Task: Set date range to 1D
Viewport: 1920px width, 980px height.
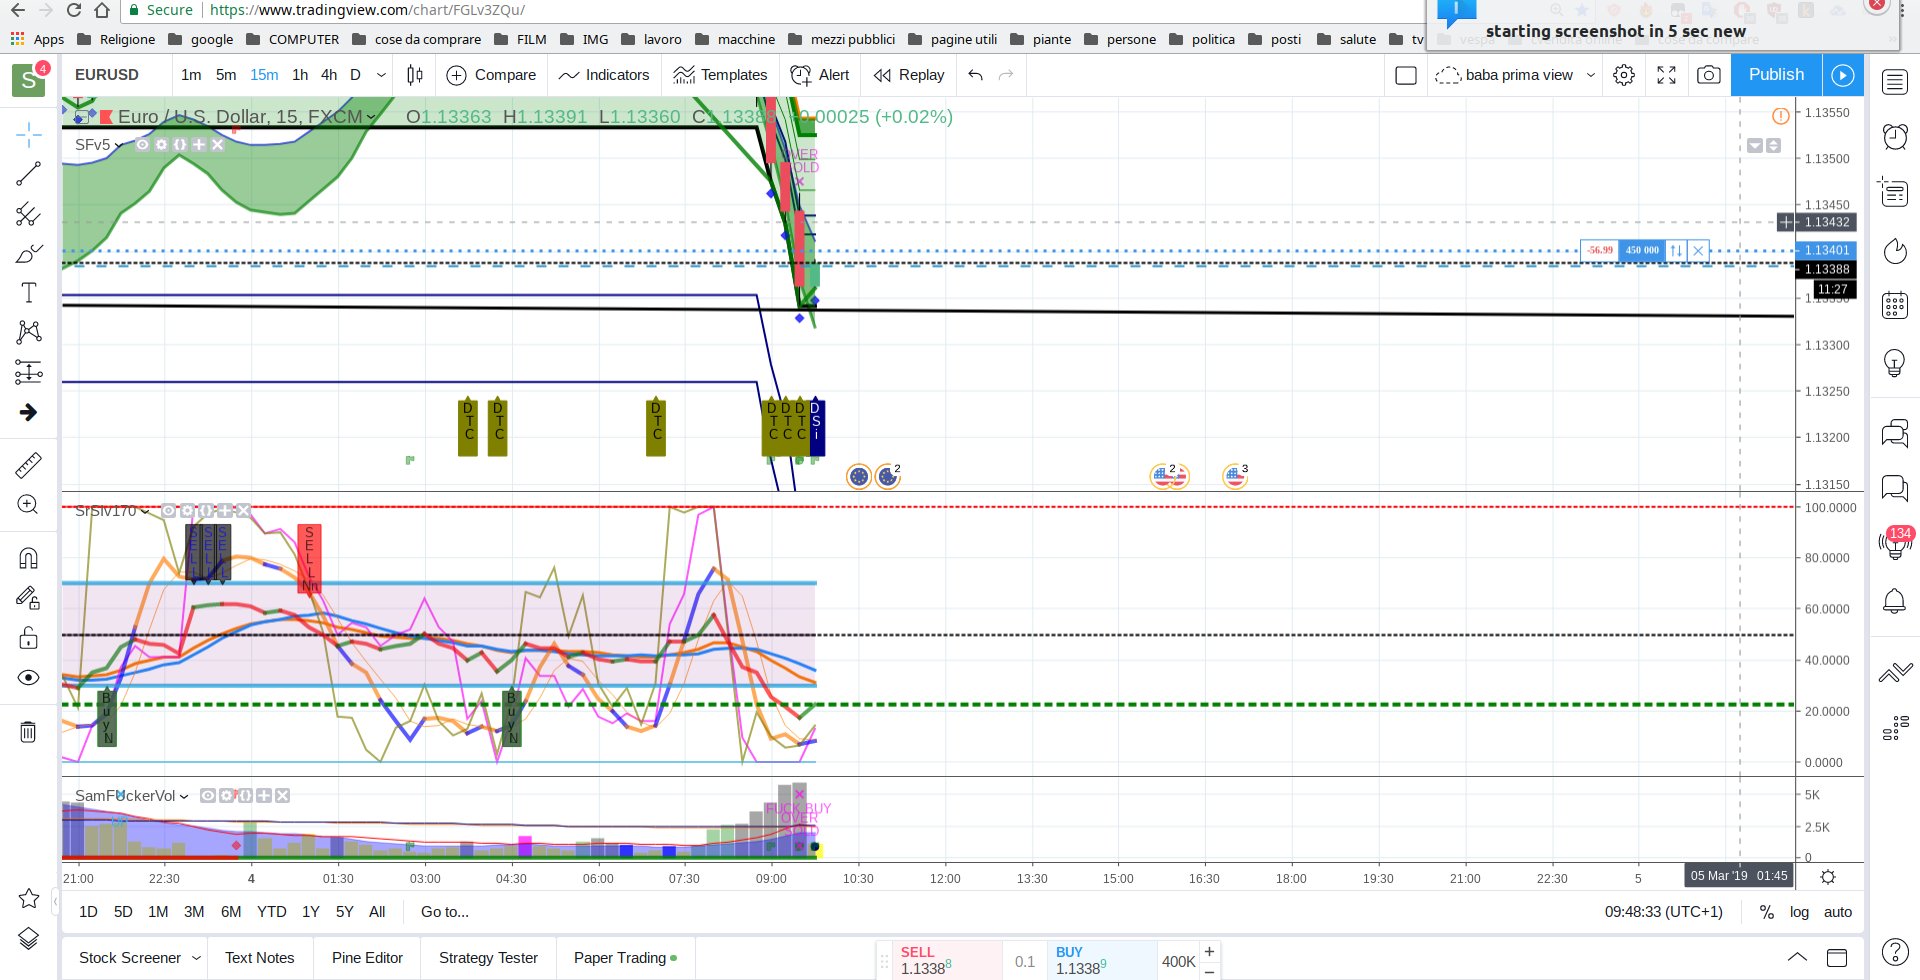Action: click(x=88, y=912)
